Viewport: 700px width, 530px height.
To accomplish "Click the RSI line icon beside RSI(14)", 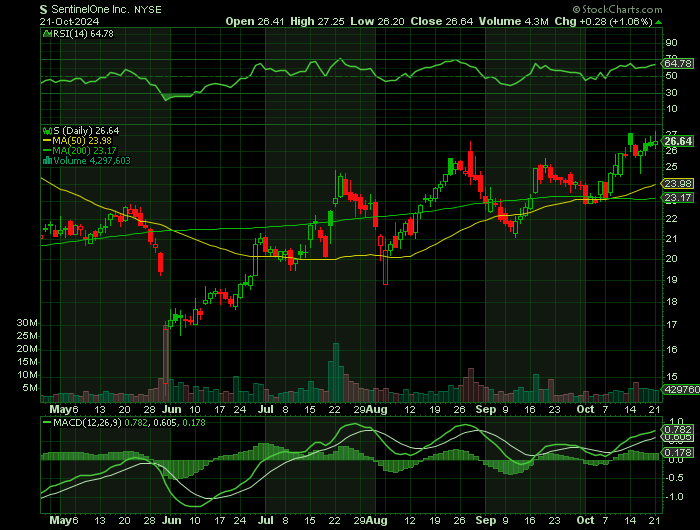I will tap(47, 33).
